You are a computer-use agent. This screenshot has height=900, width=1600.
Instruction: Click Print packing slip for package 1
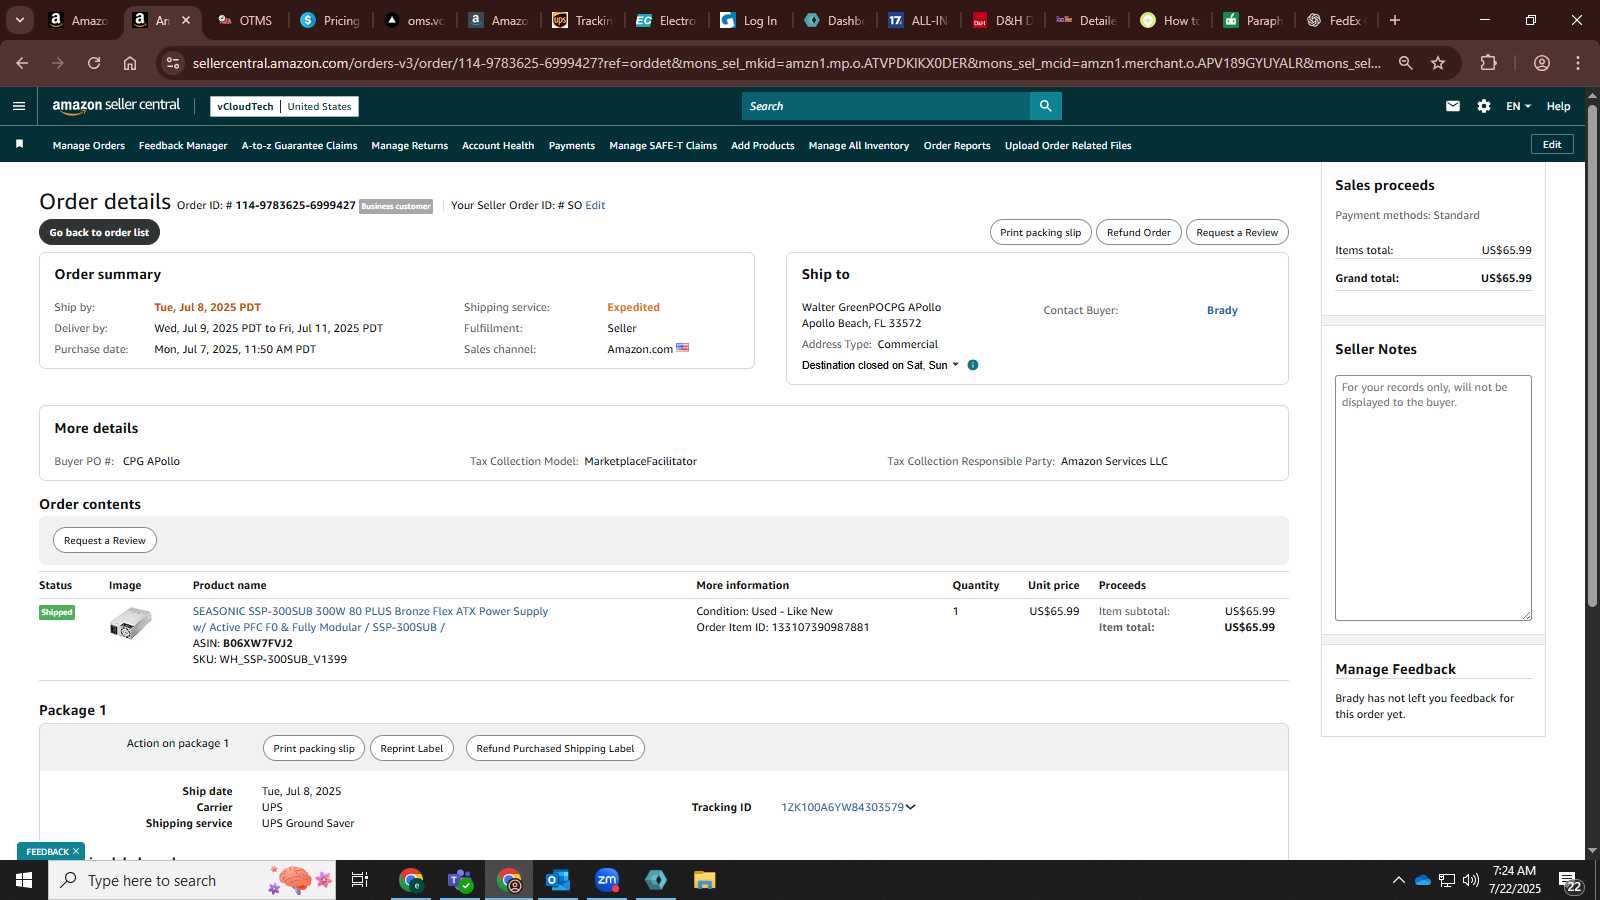[x=314, y=748]
